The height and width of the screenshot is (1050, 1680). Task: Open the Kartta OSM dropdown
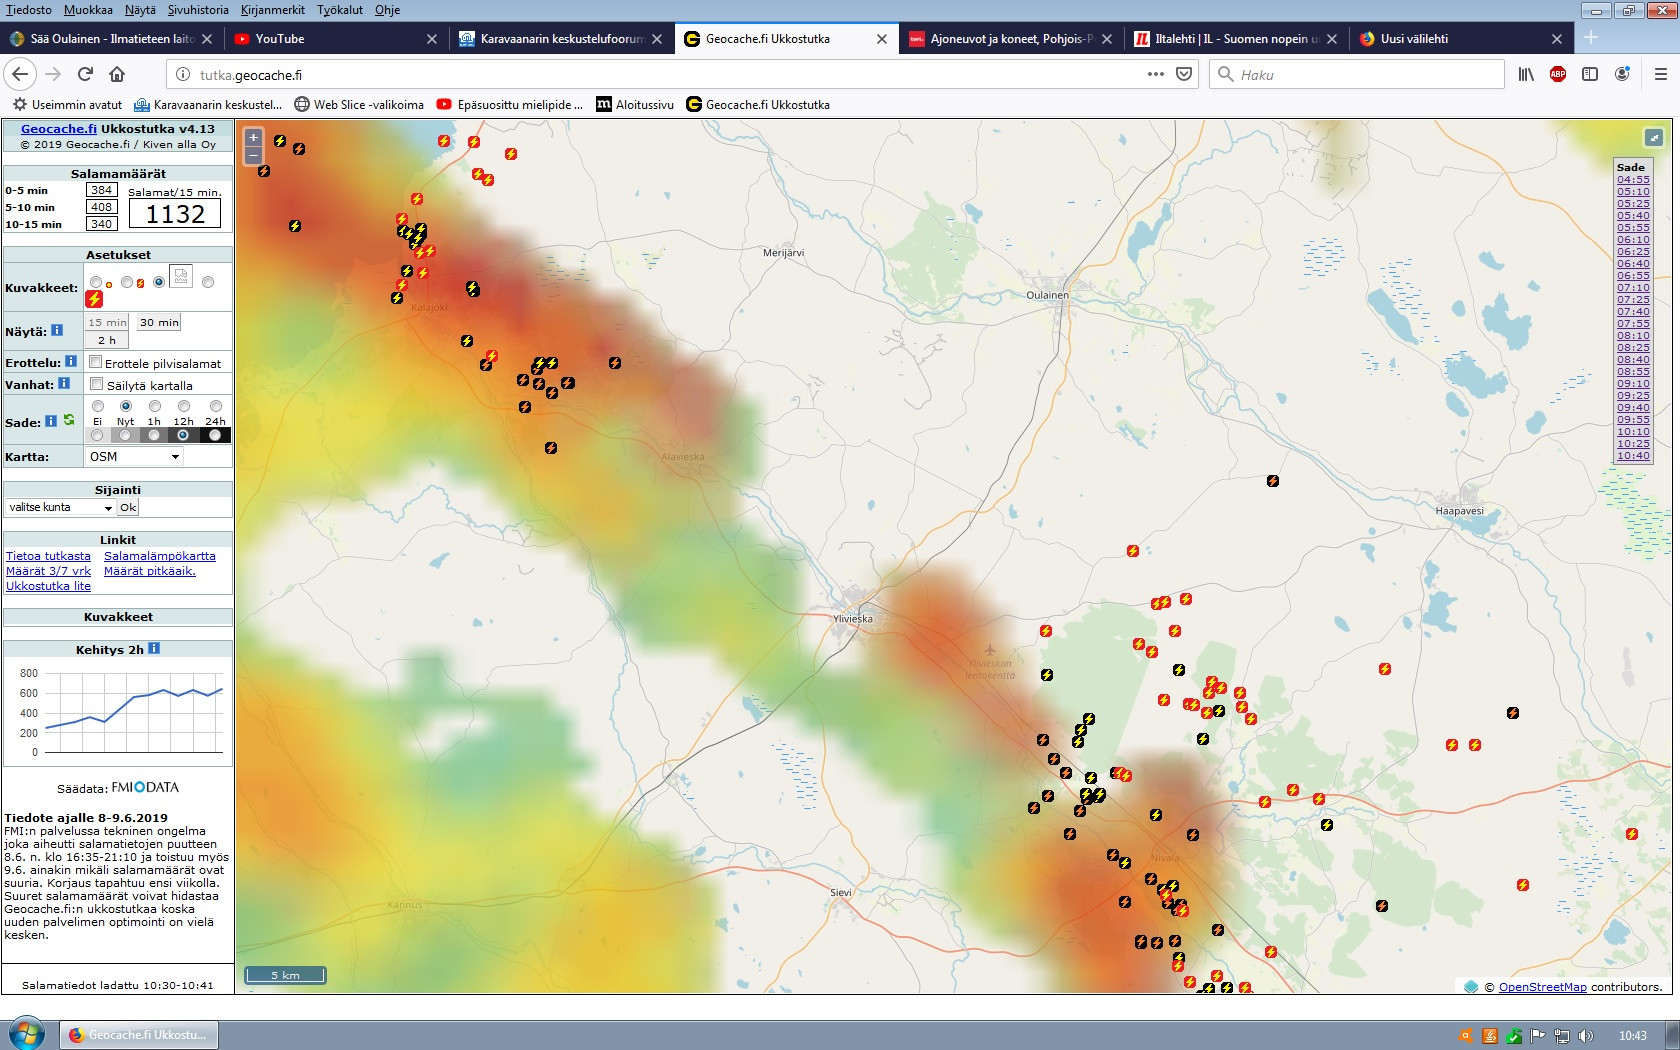click(x=134, y=457)
